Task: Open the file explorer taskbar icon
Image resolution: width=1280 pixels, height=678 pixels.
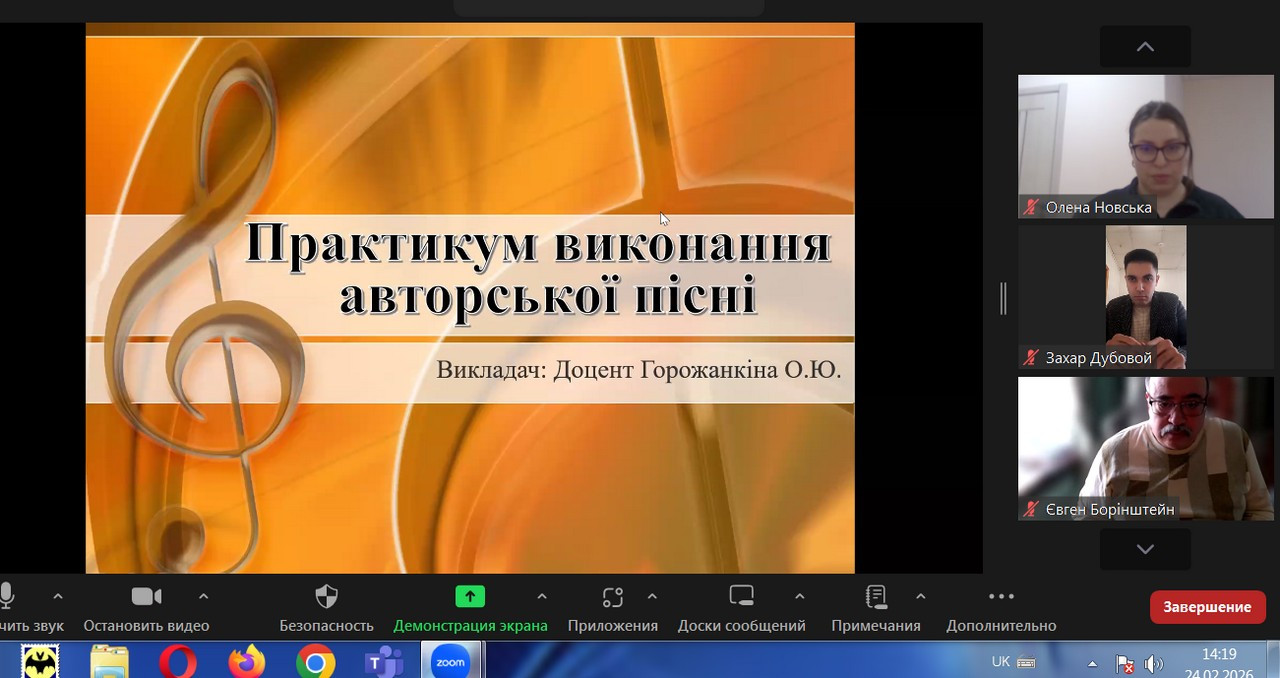Action: [110, 661]
